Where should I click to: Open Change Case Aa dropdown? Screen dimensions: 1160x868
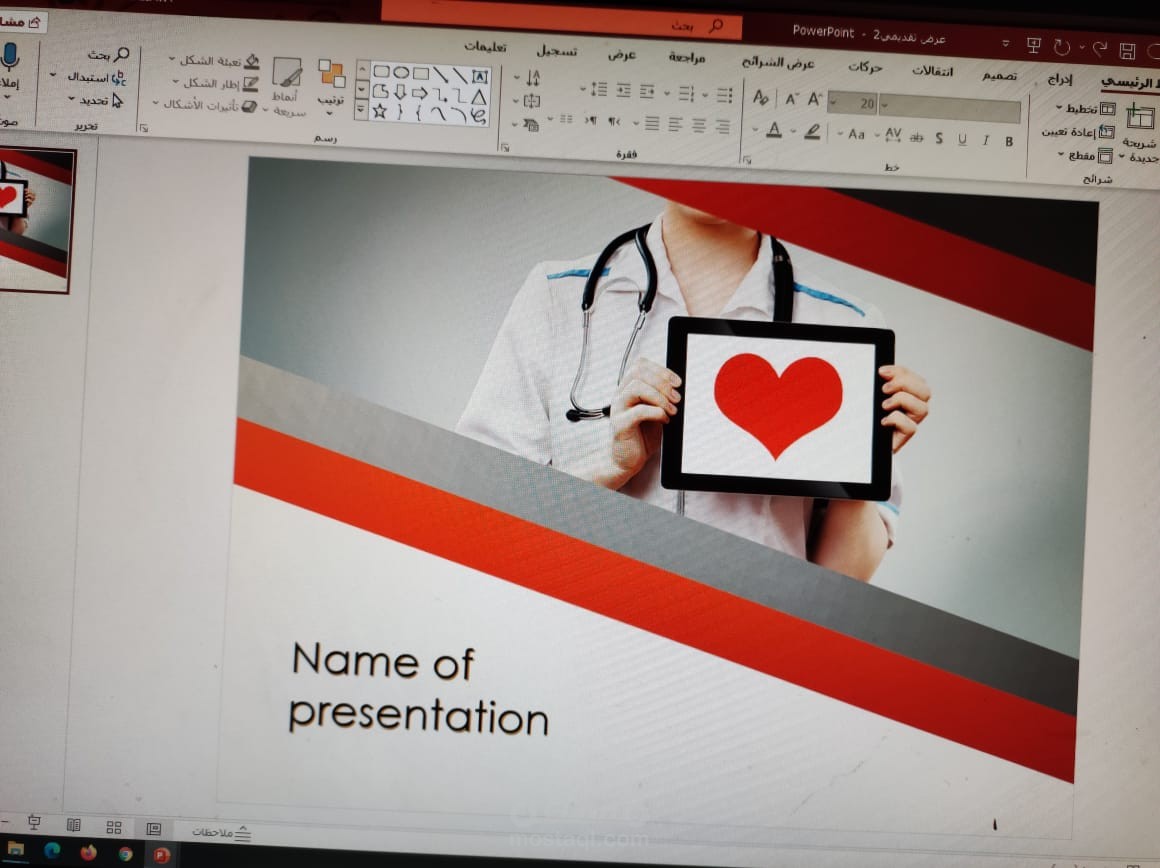pos(852,134)
